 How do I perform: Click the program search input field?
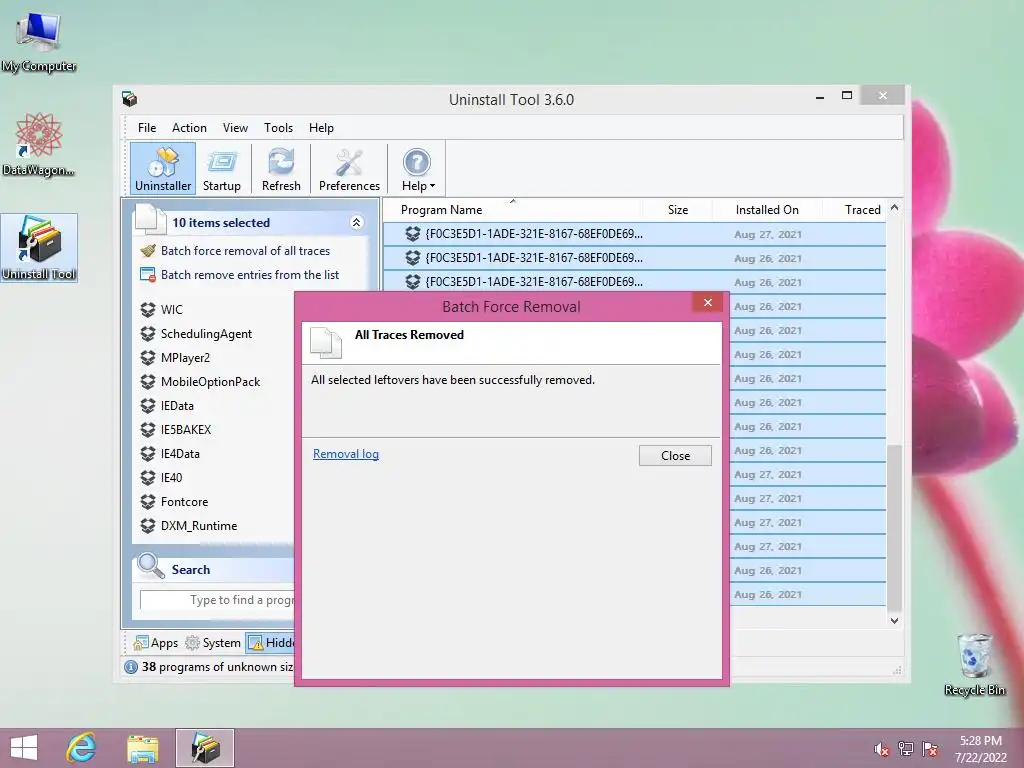217,600
